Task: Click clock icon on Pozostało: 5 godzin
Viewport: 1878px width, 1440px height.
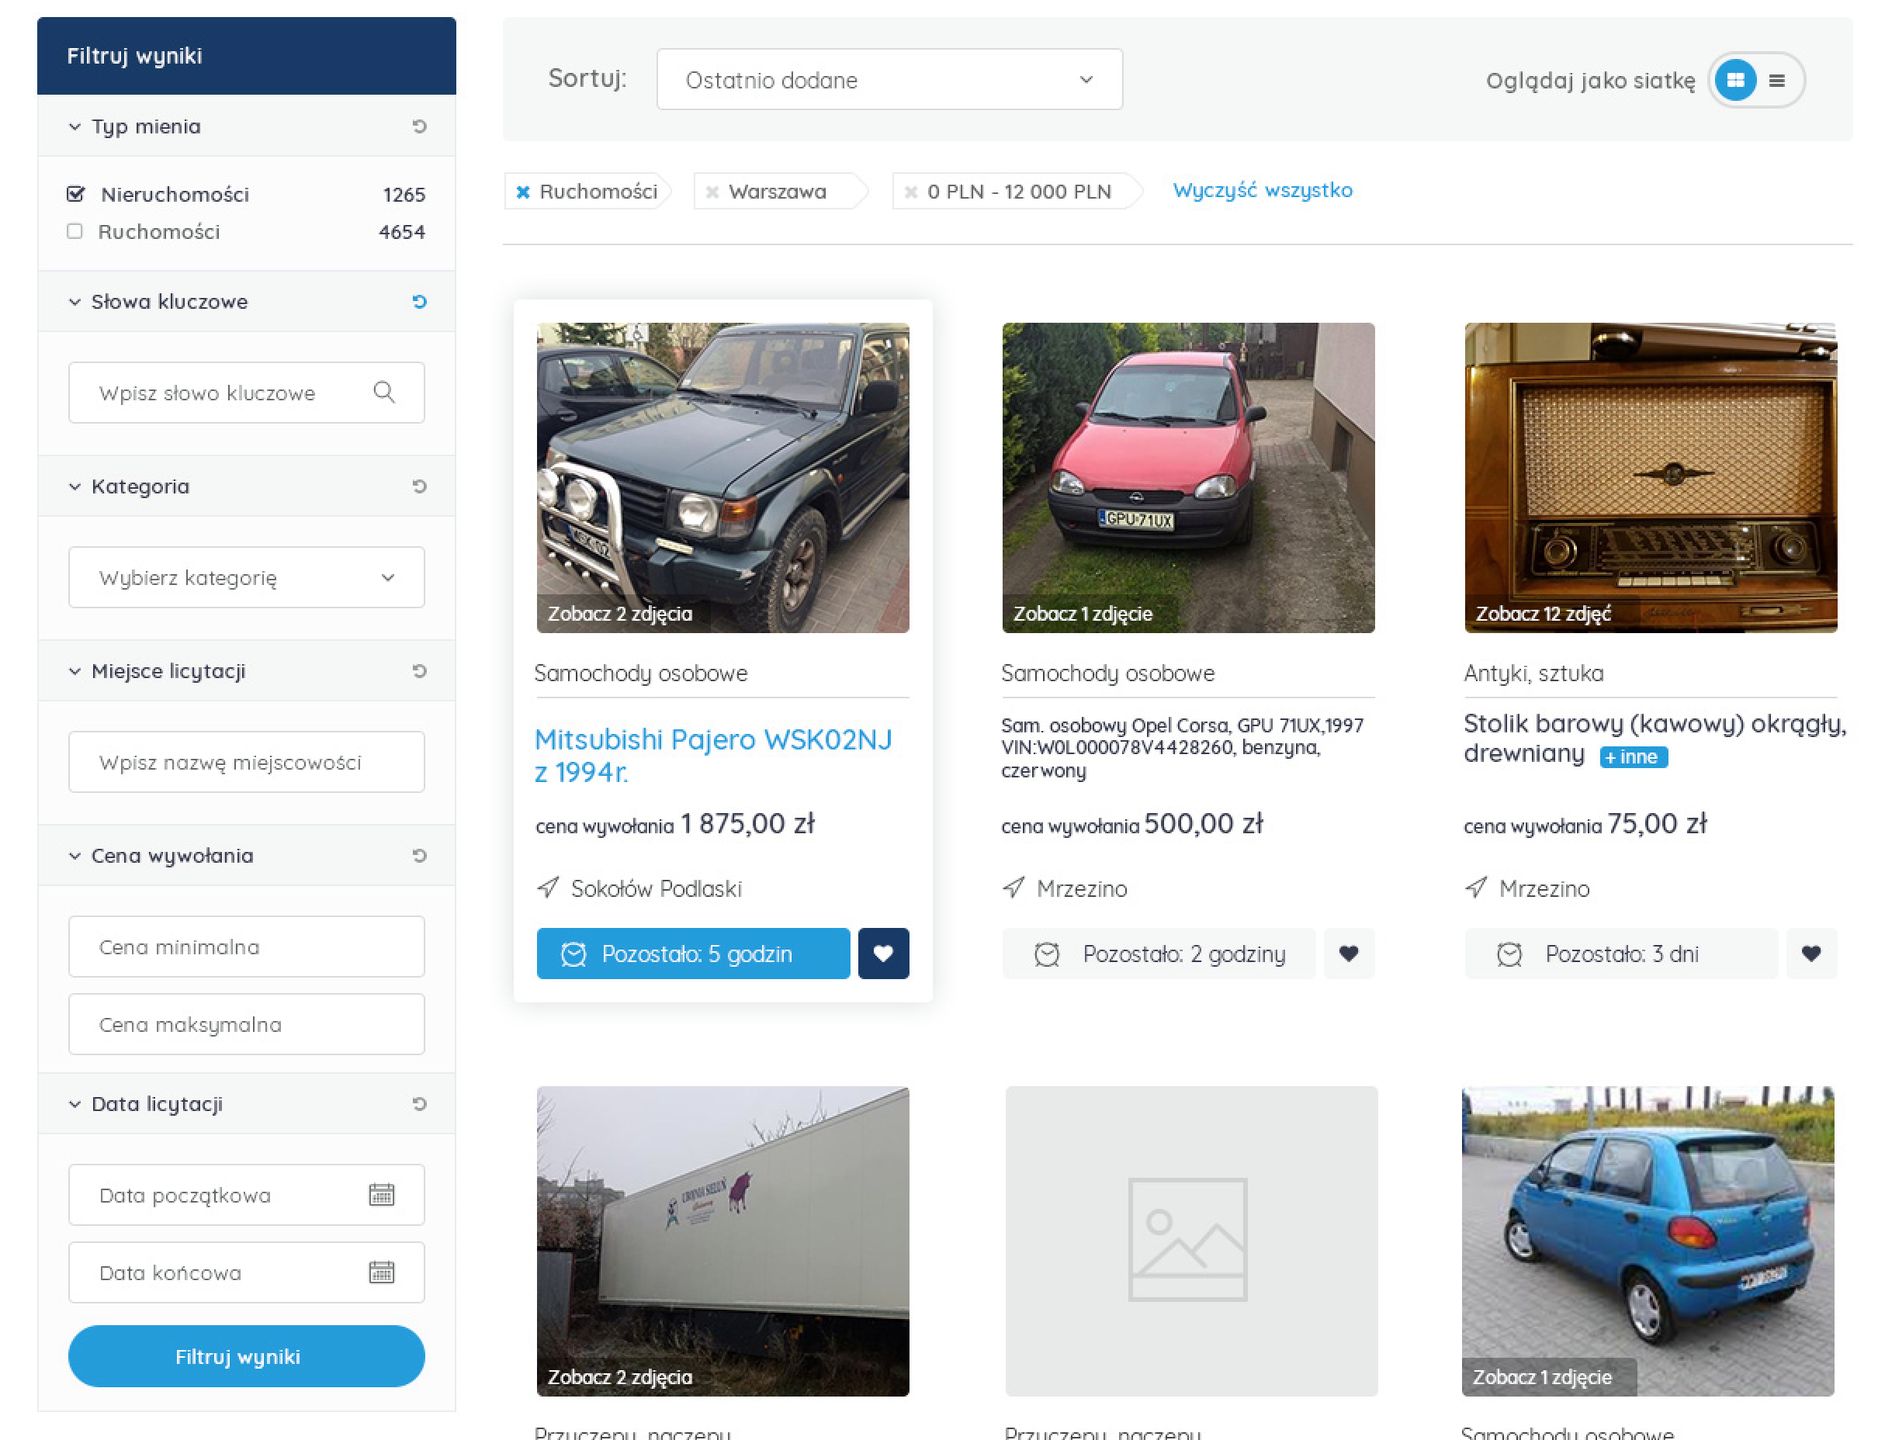Action: [x=574, y=954]
